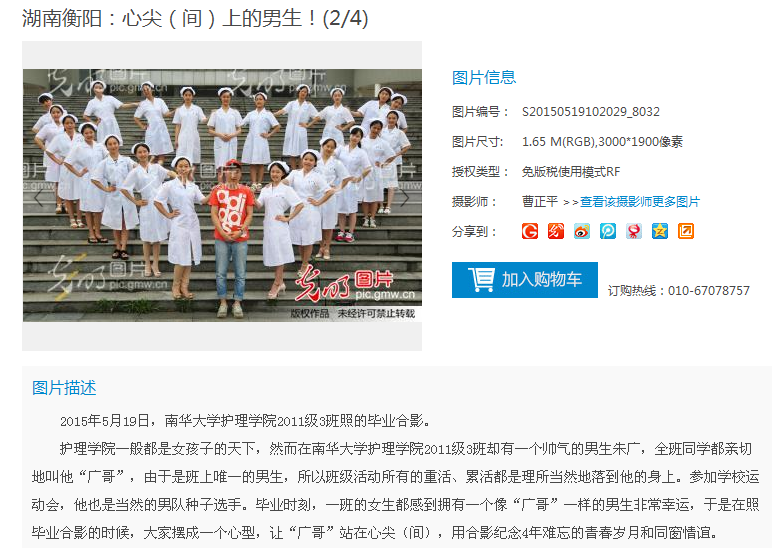
Task: Click the page title 湖南衡阳：心尖上的男生
Action: 195,19
